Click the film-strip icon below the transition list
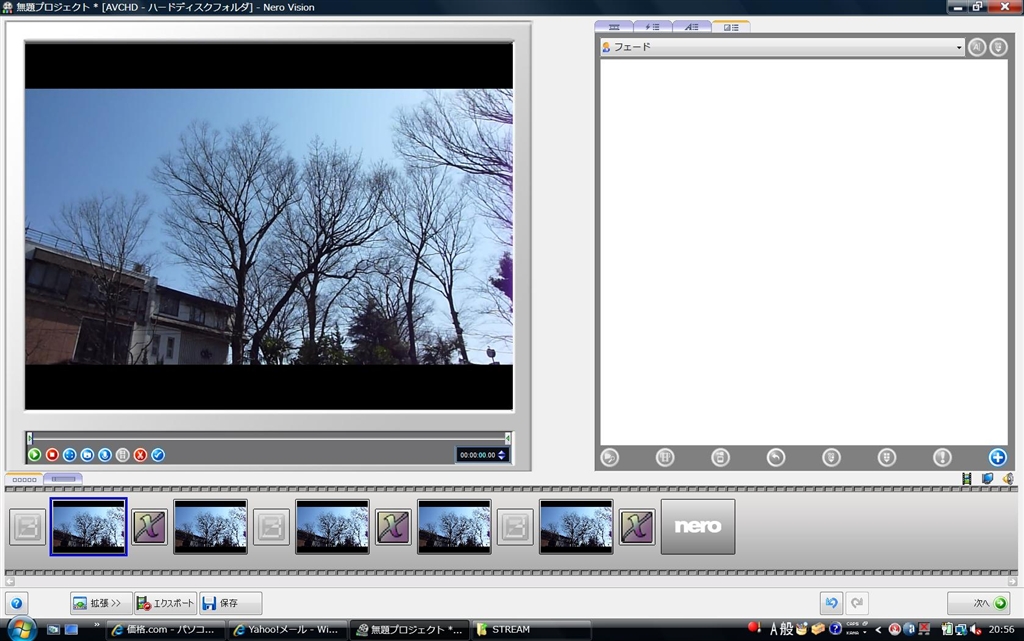 665,458
